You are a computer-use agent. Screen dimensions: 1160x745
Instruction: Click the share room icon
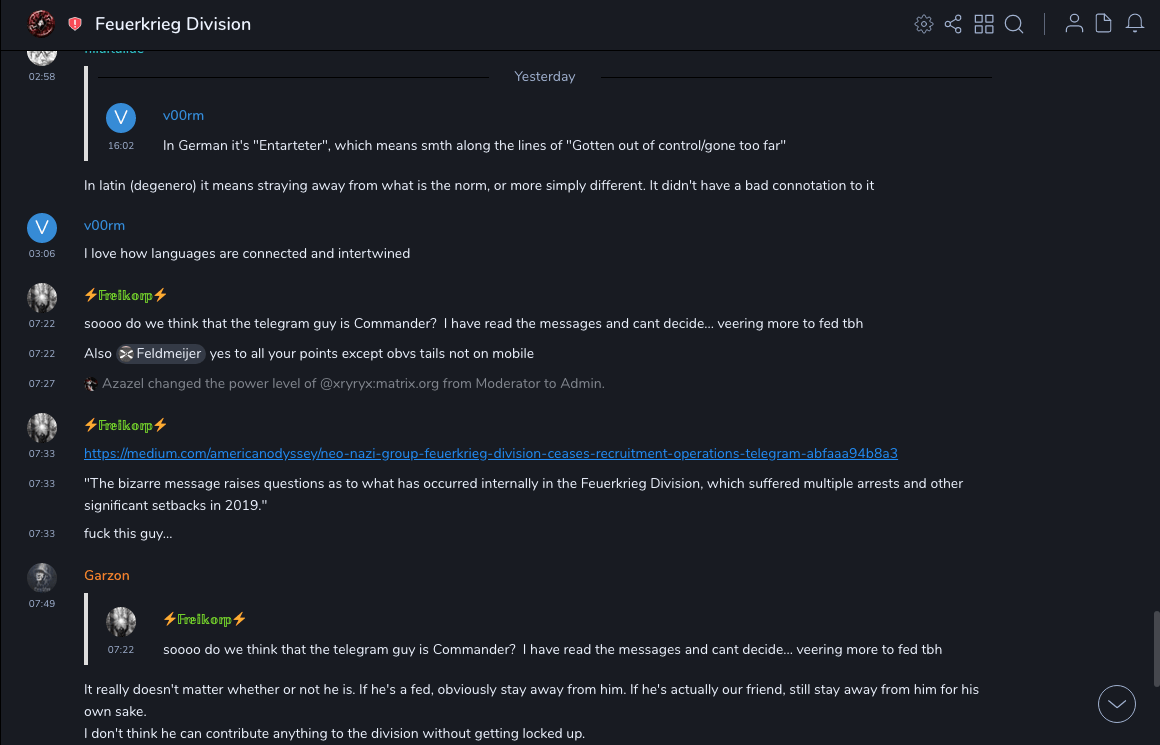coord(953,24)
